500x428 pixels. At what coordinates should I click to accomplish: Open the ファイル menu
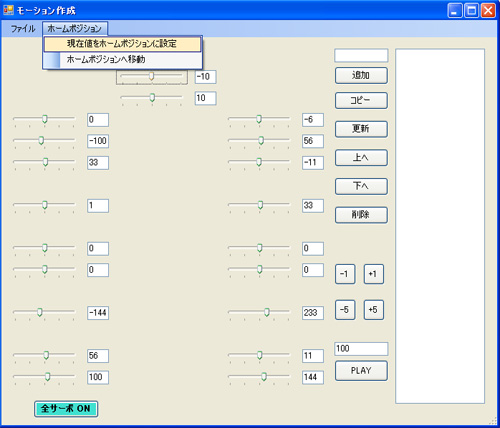point(23,29)
